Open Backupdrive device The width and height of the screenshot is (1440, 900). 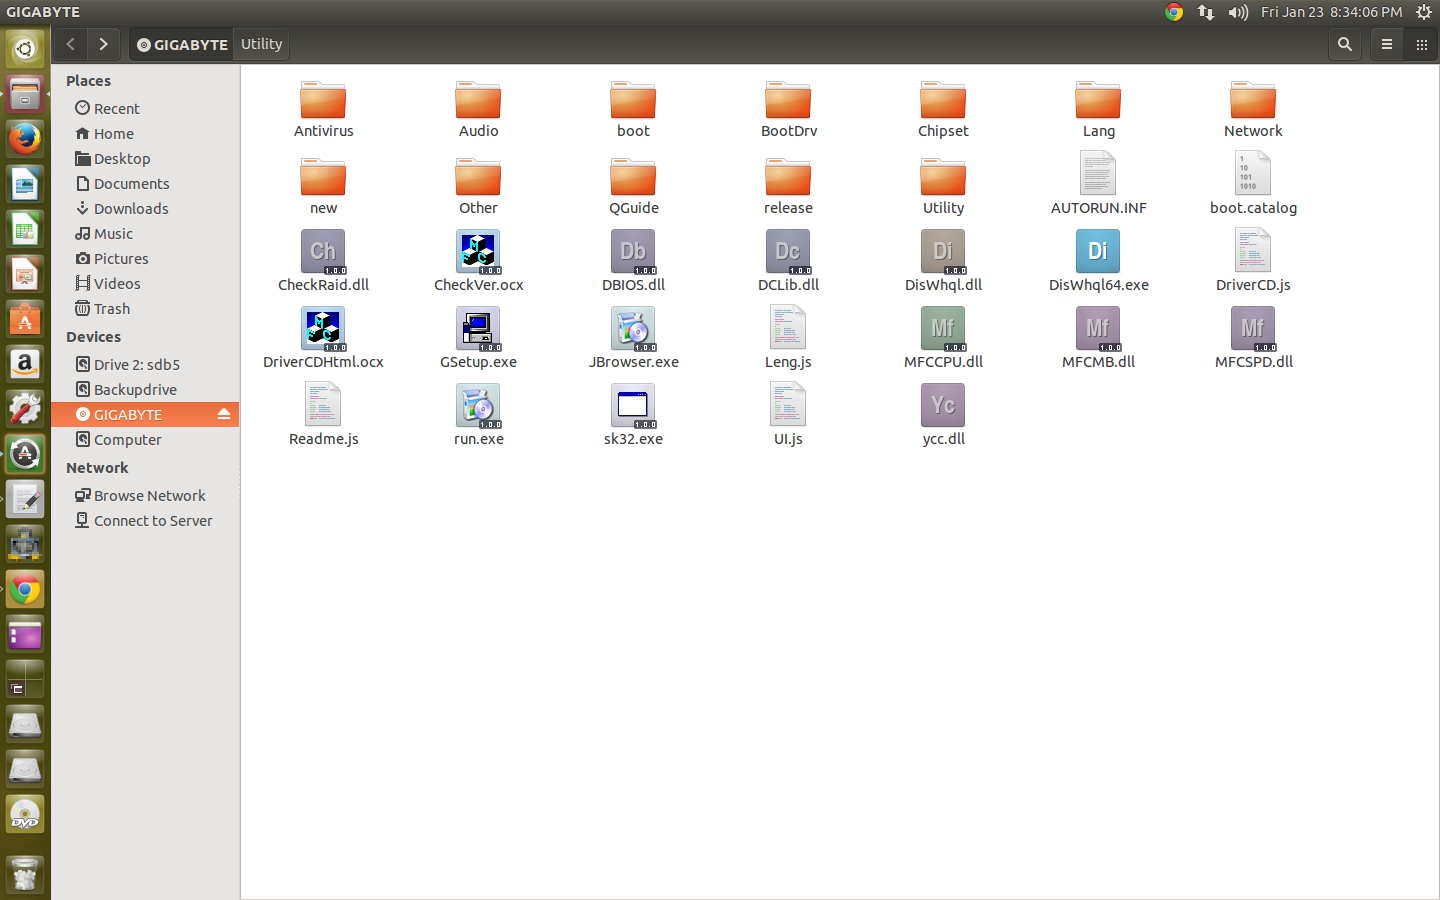[145, 389]
